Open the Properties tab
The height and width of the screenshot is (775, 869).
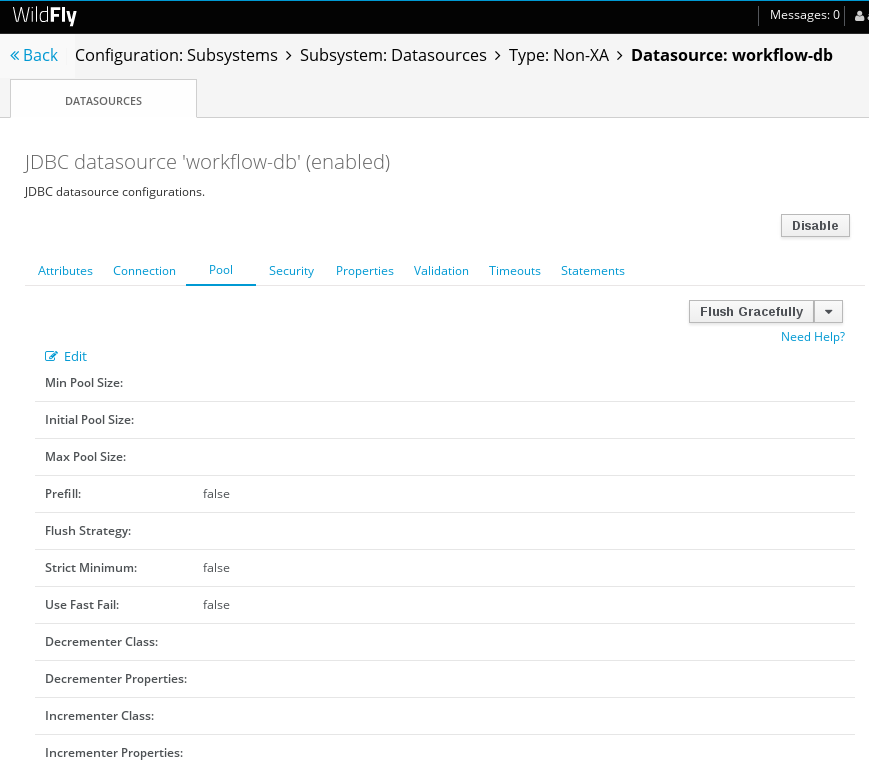(x=364, y=270)
